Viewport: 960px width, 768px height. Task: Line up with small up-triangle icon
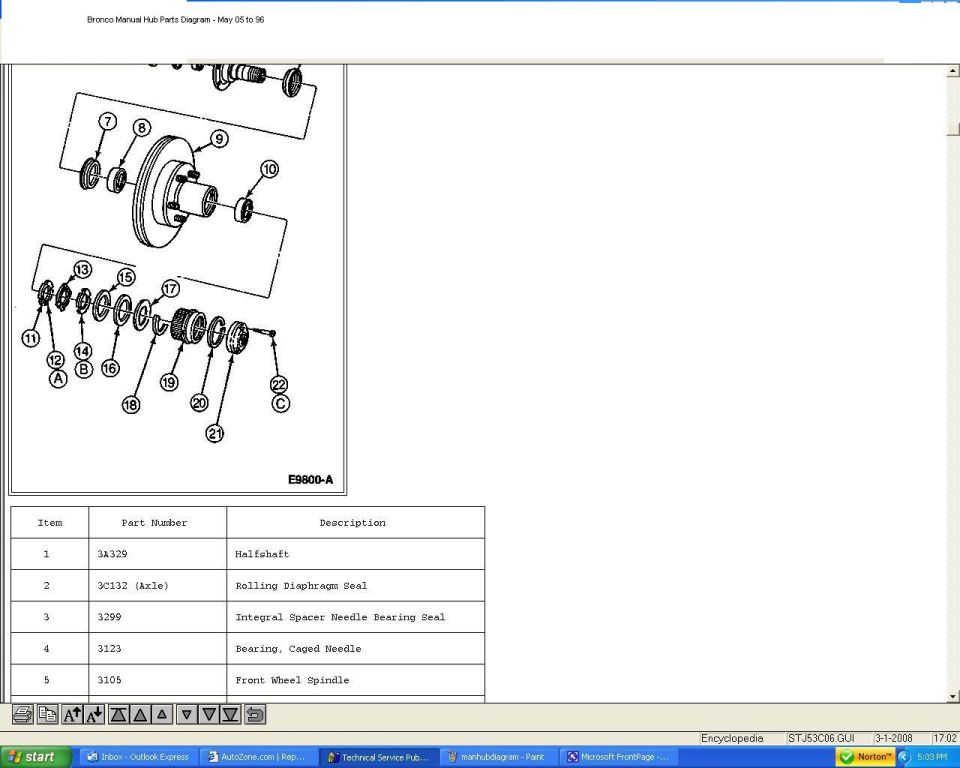click(x=162, y=715)
